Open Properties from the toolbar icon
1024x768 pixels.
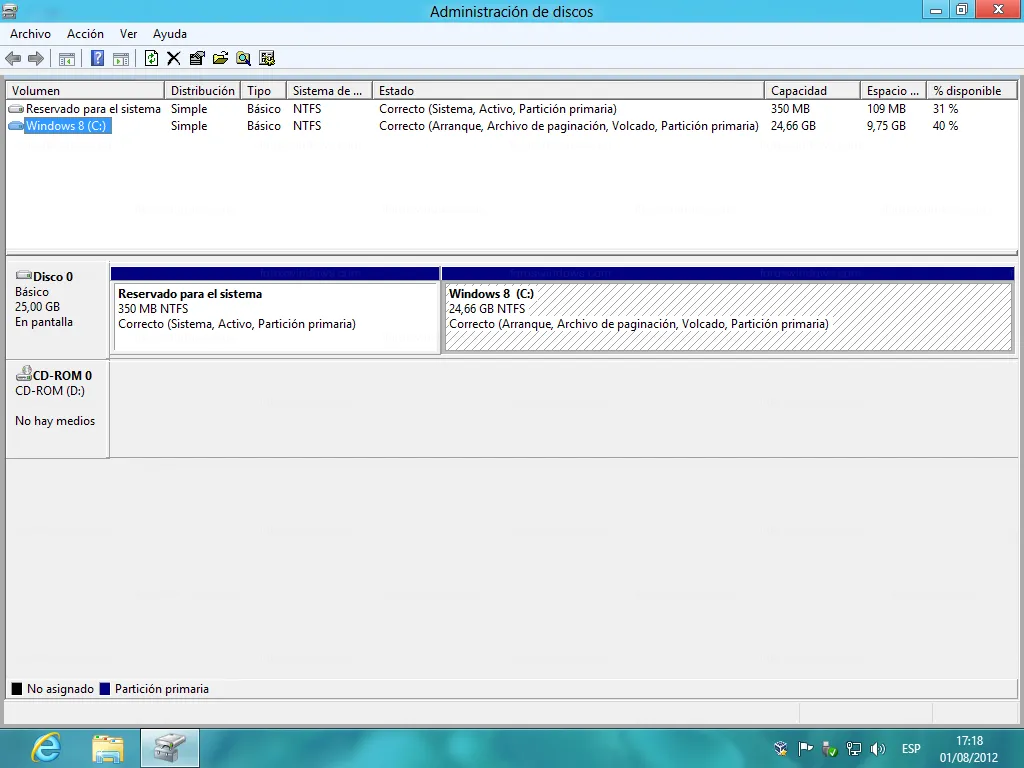point(197,59)
